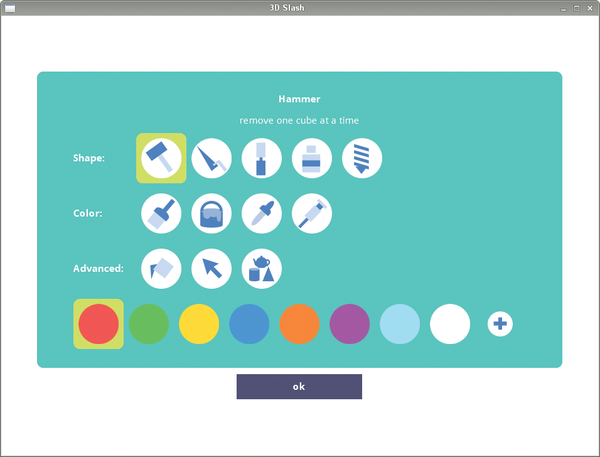Pick the purple color swatch
The height and width of the screenshot is (457, 600).
(x=349, y=324)
